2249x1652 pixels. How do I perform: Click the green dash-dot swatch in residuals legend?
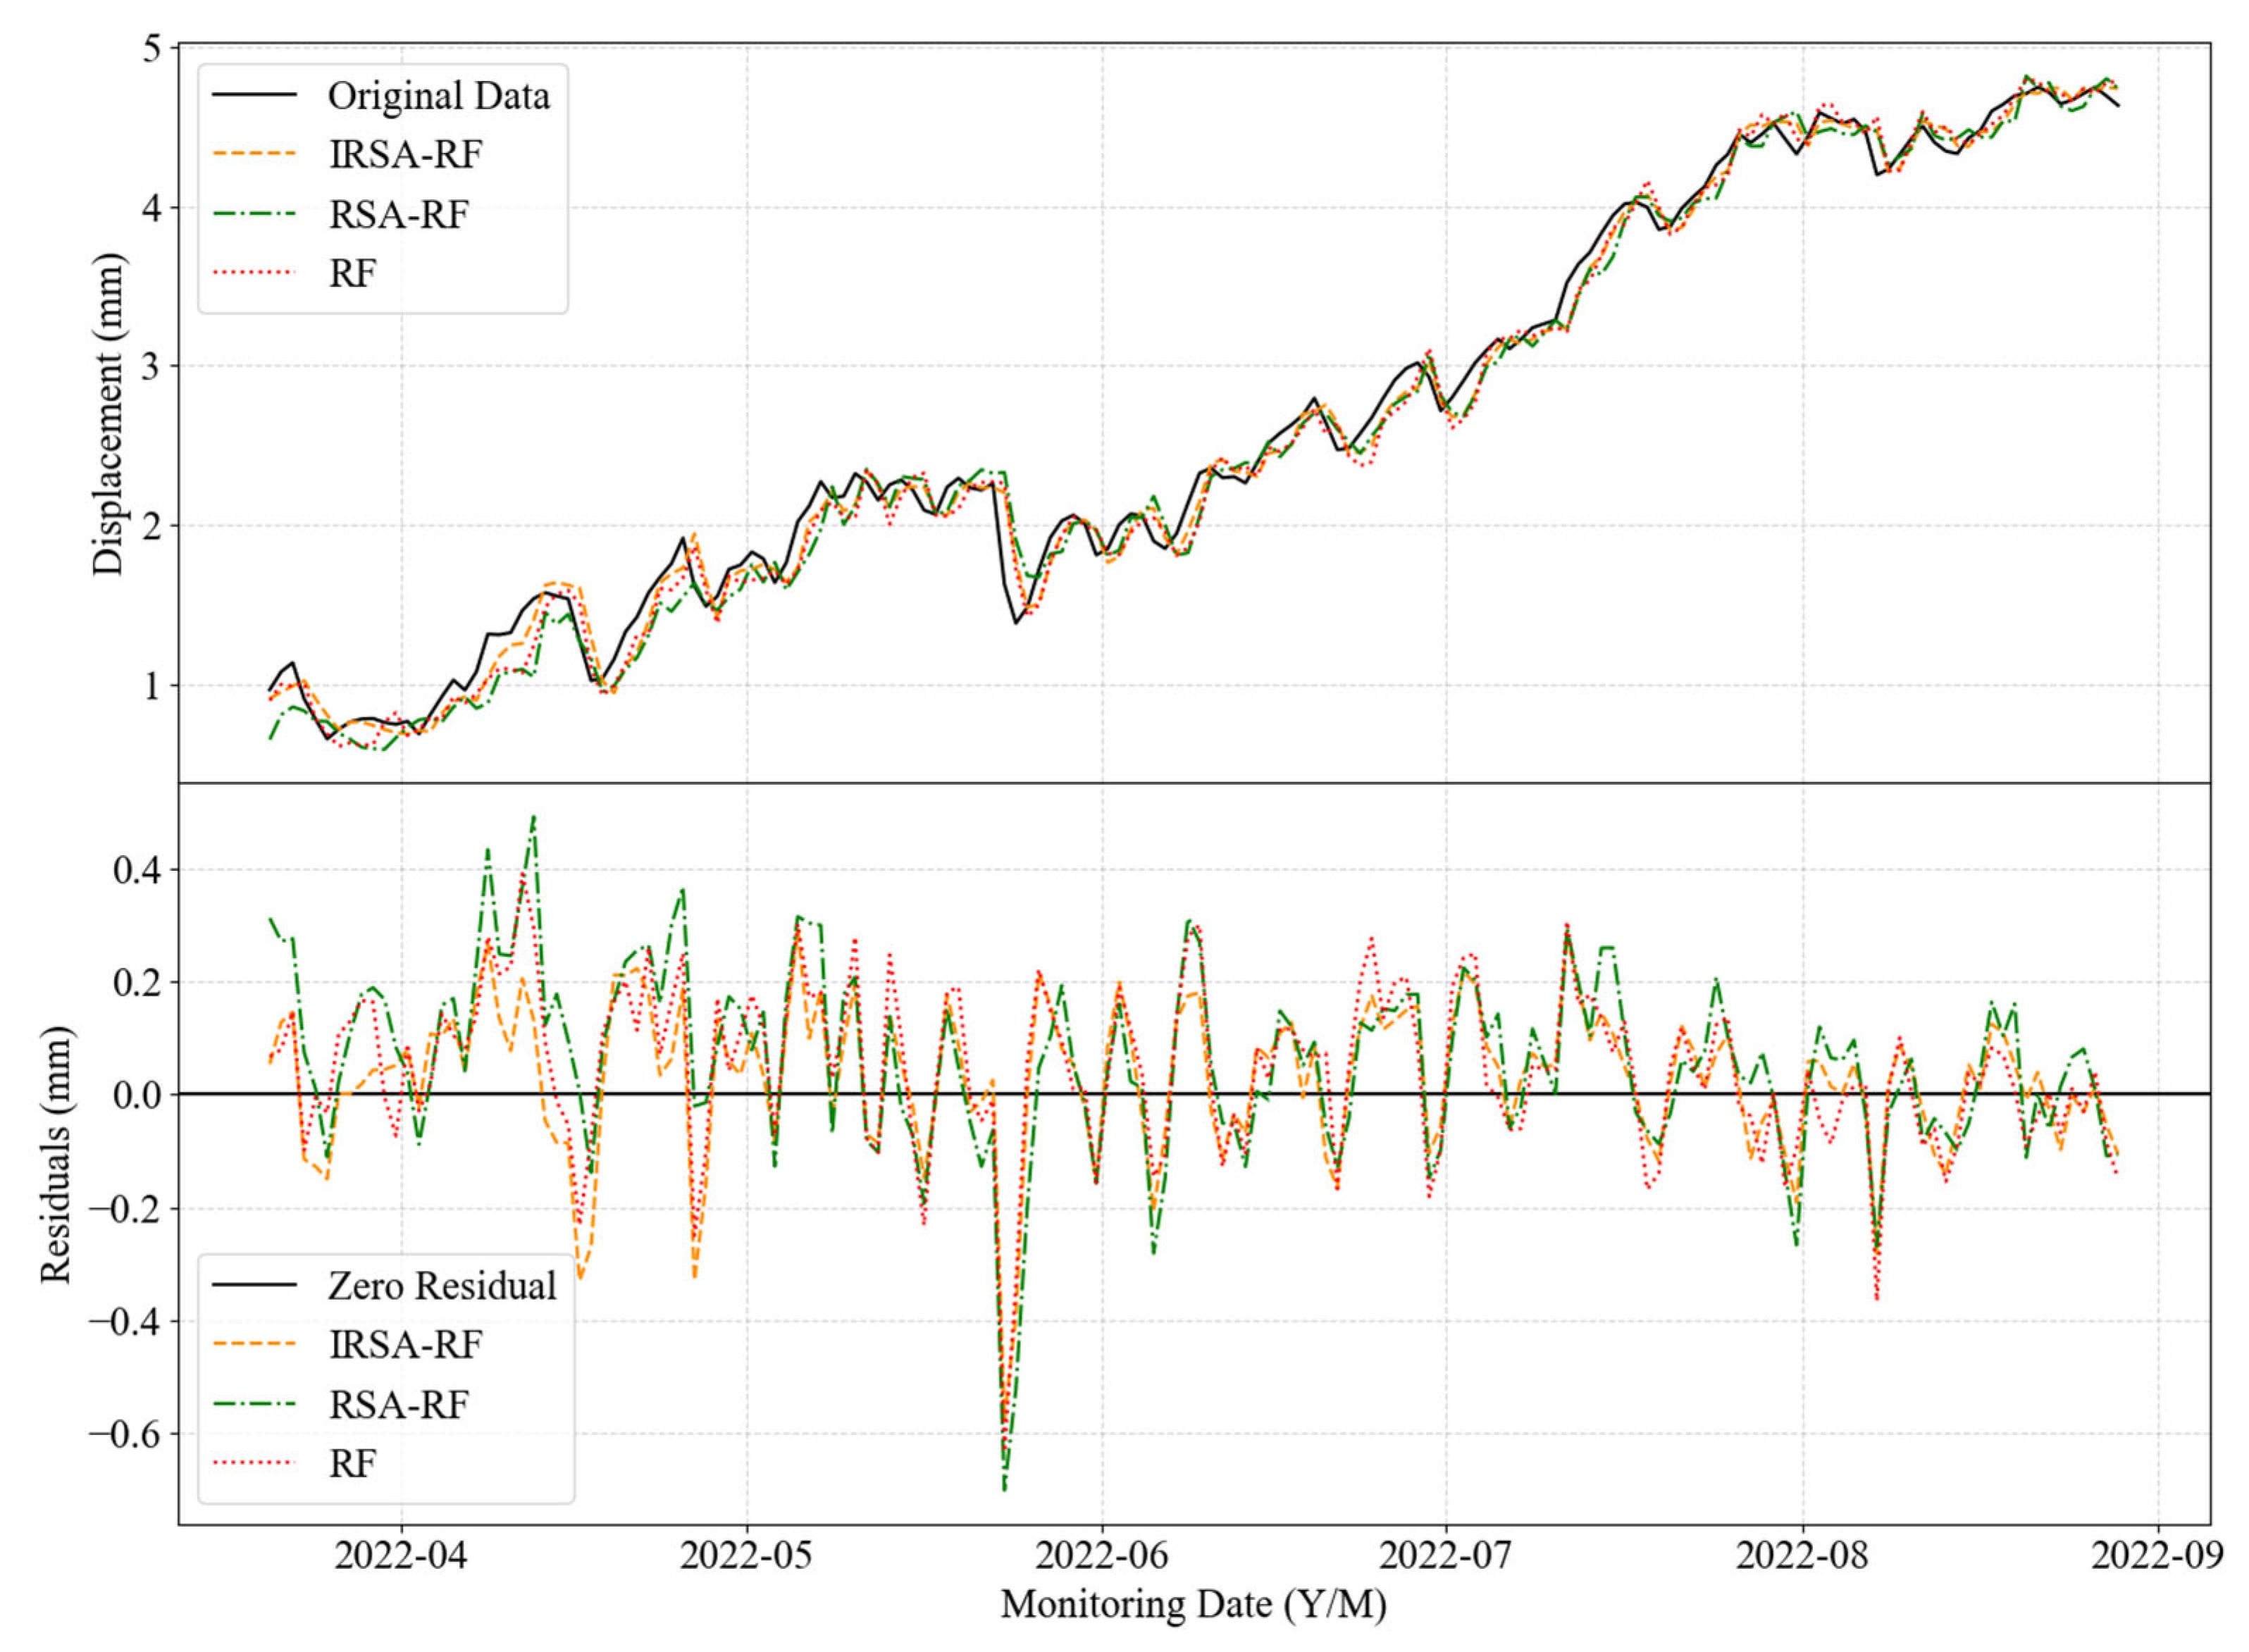point(254,1405)
